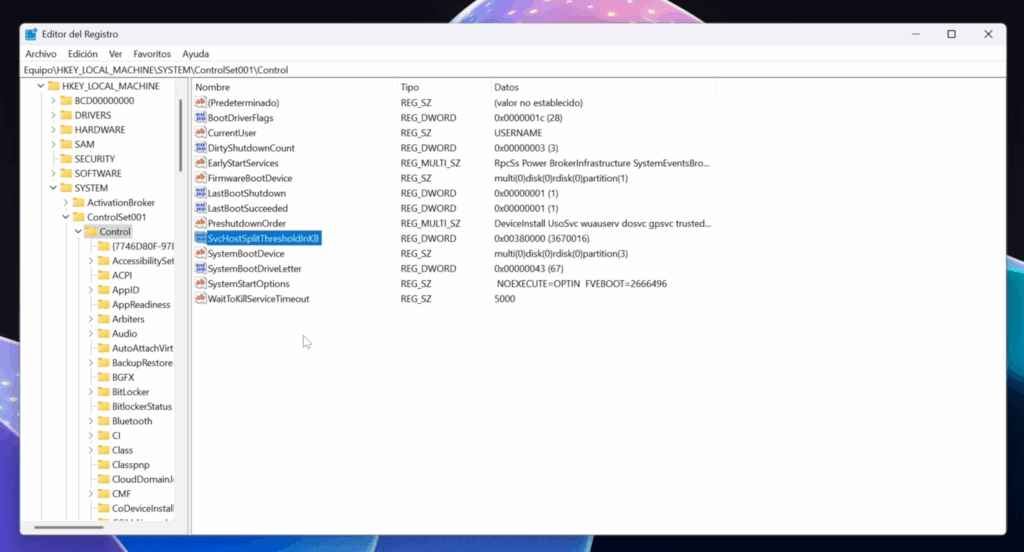The width and height of the screenshot is (1024, 552).
Task: Select the BGFX key
Action: 123,377
